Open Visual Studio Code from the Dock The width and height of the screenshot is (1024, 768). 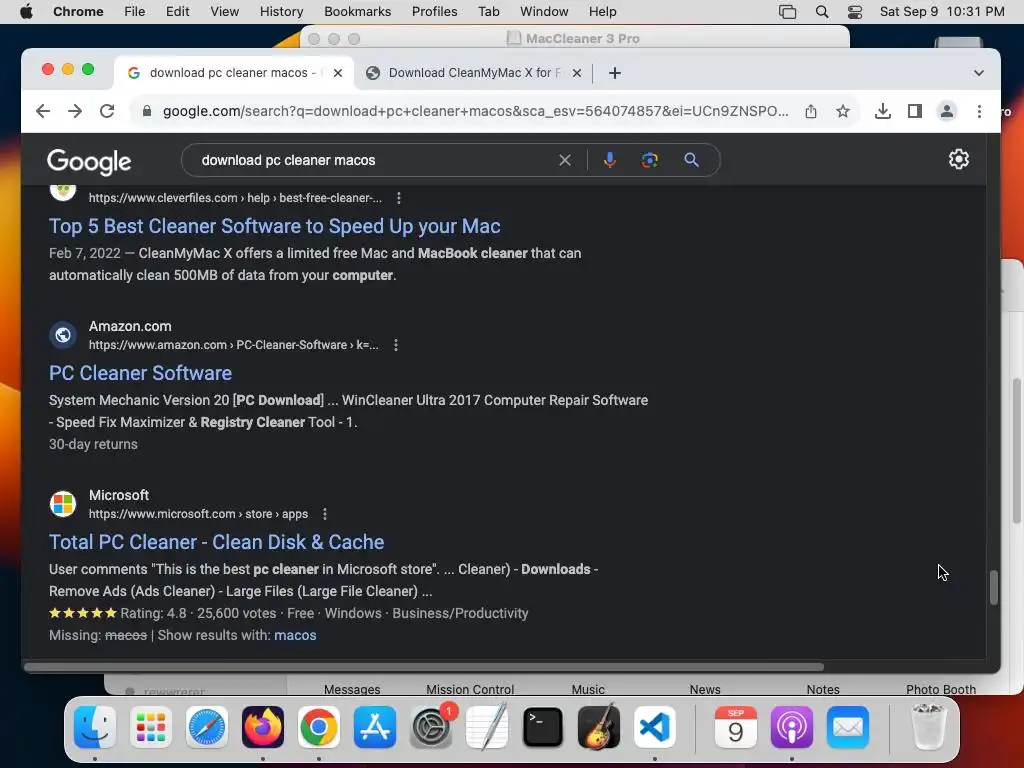coord(654,727)
